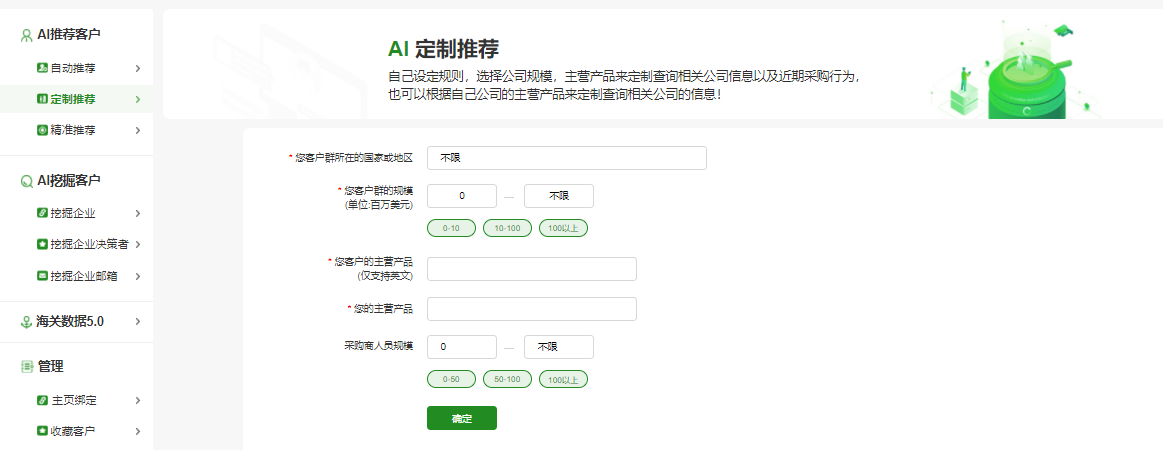This screenshot has width=1163, height=450.
Task: Select the 50-100 purchaser staff preset
Action: coord(507,379)
